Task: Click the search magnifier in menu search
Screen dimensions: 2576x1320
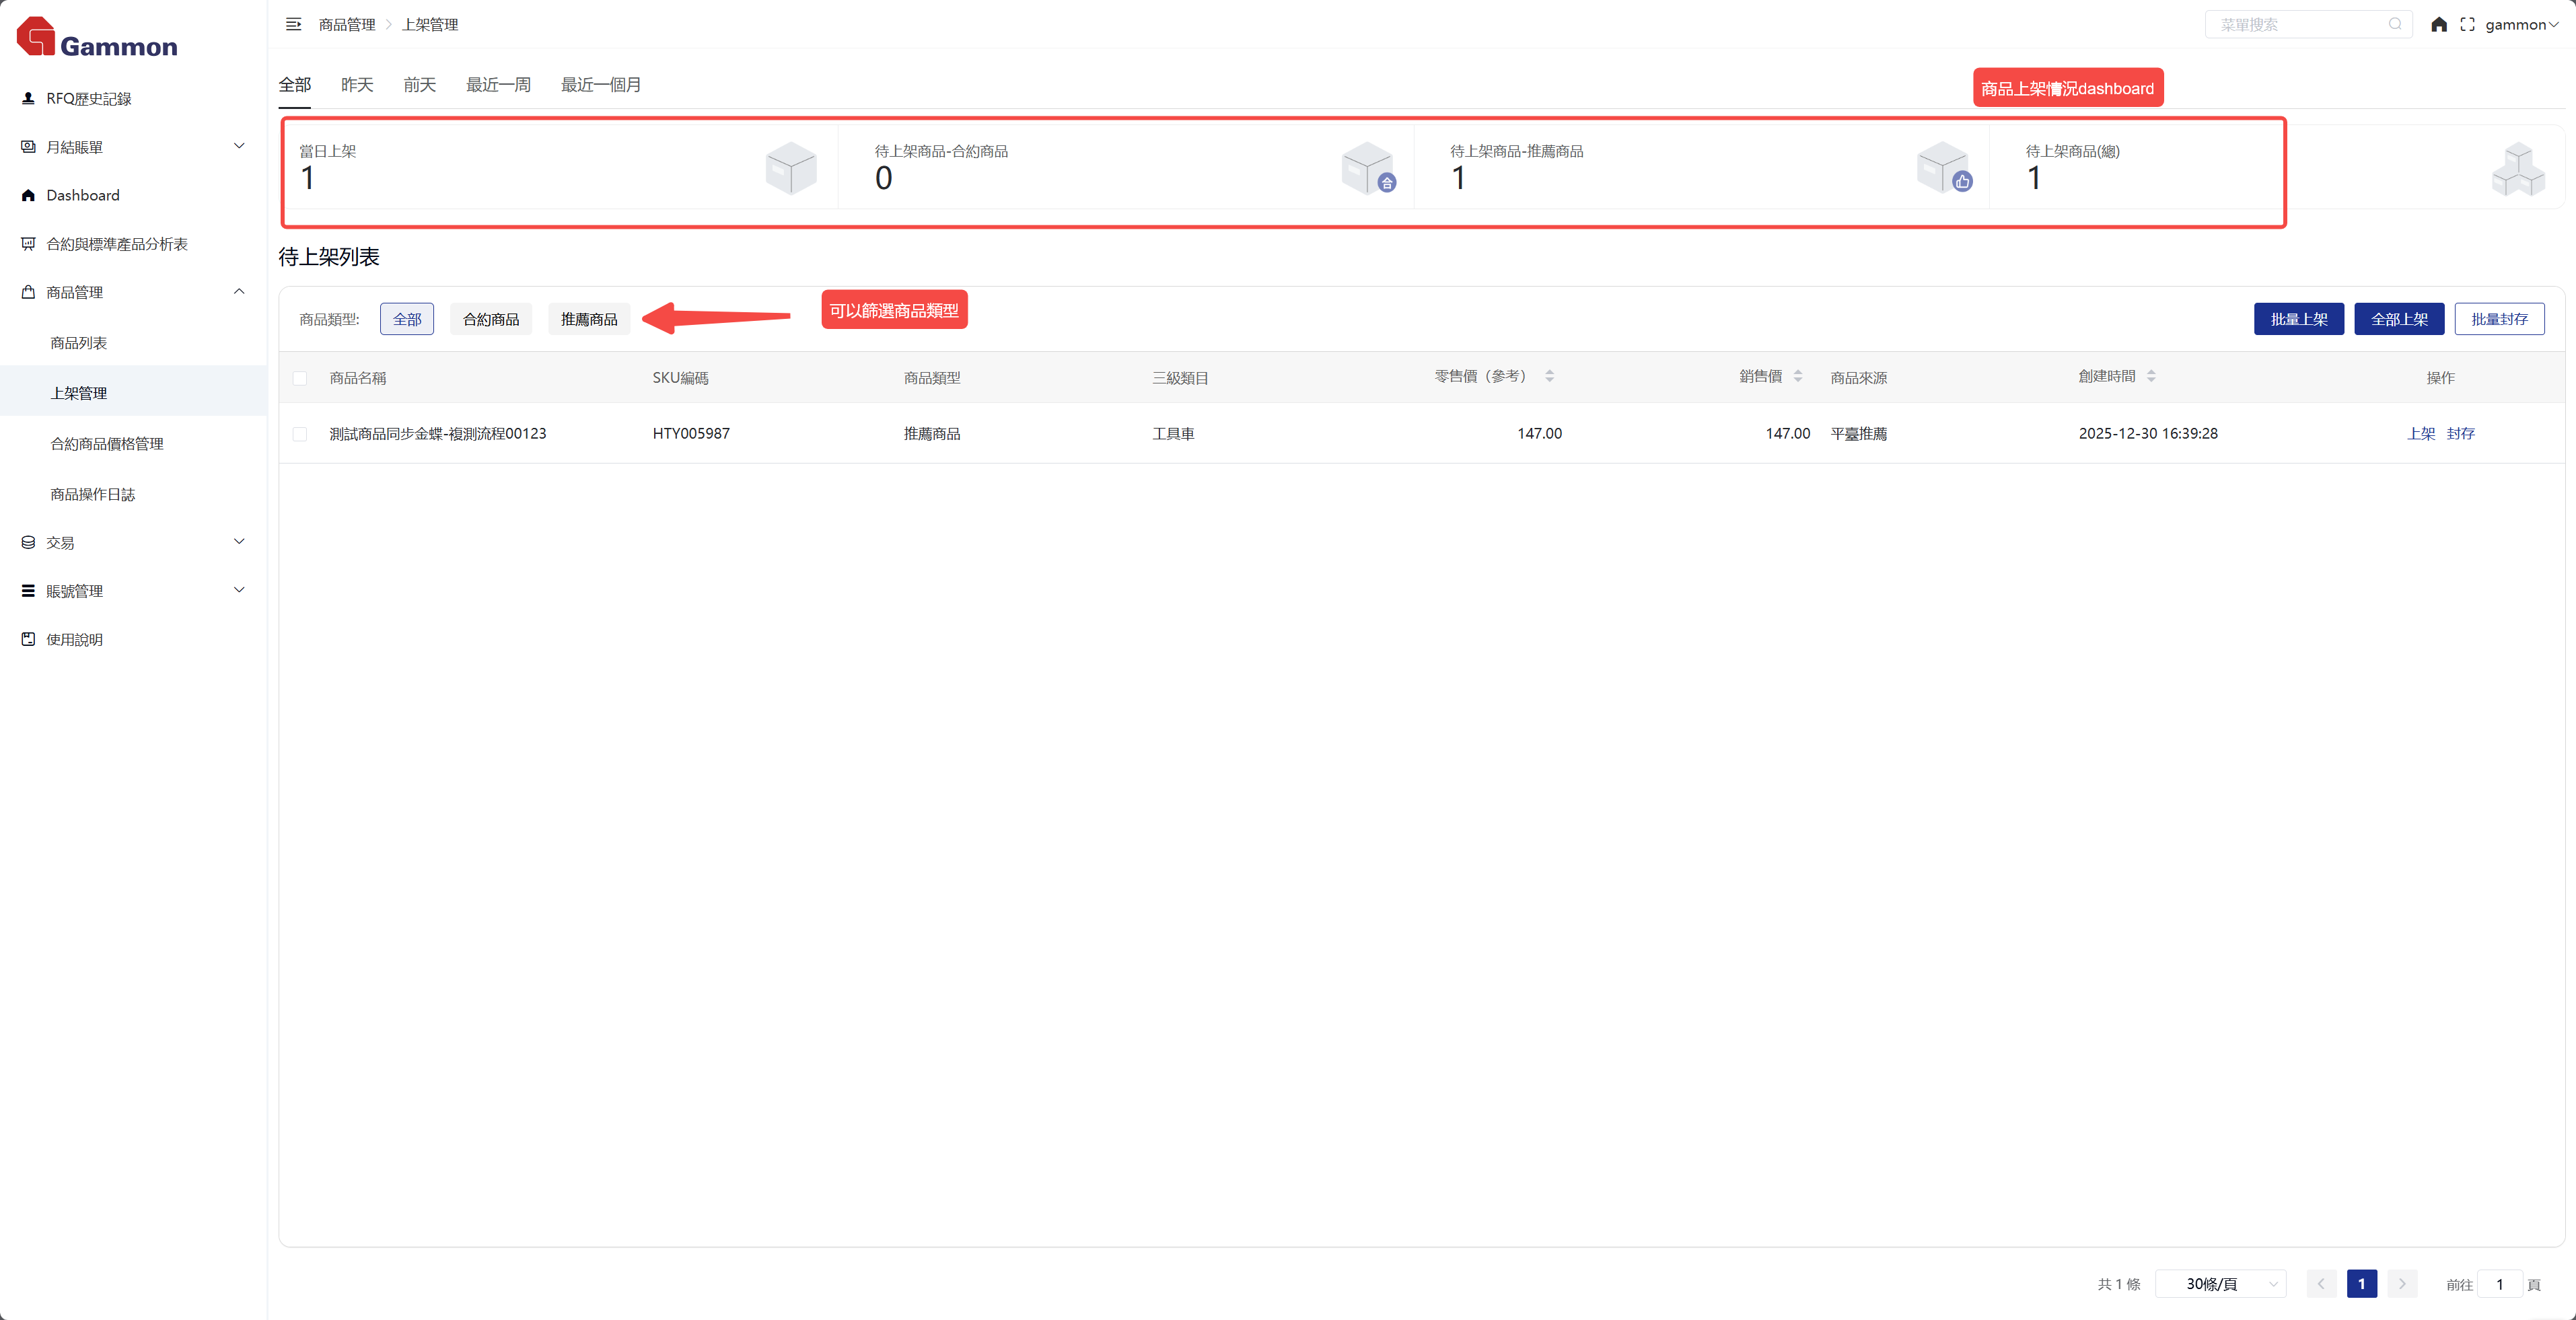Action: coord(2395,24)
